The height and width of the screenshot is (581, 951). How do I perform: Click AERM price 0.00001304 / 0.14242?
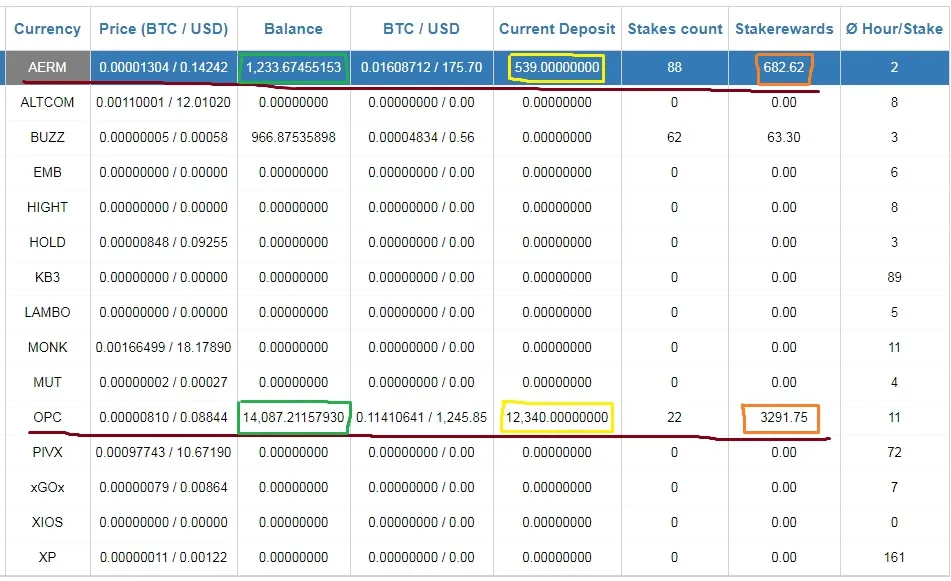pyautogui.click(x=164, y=67)
